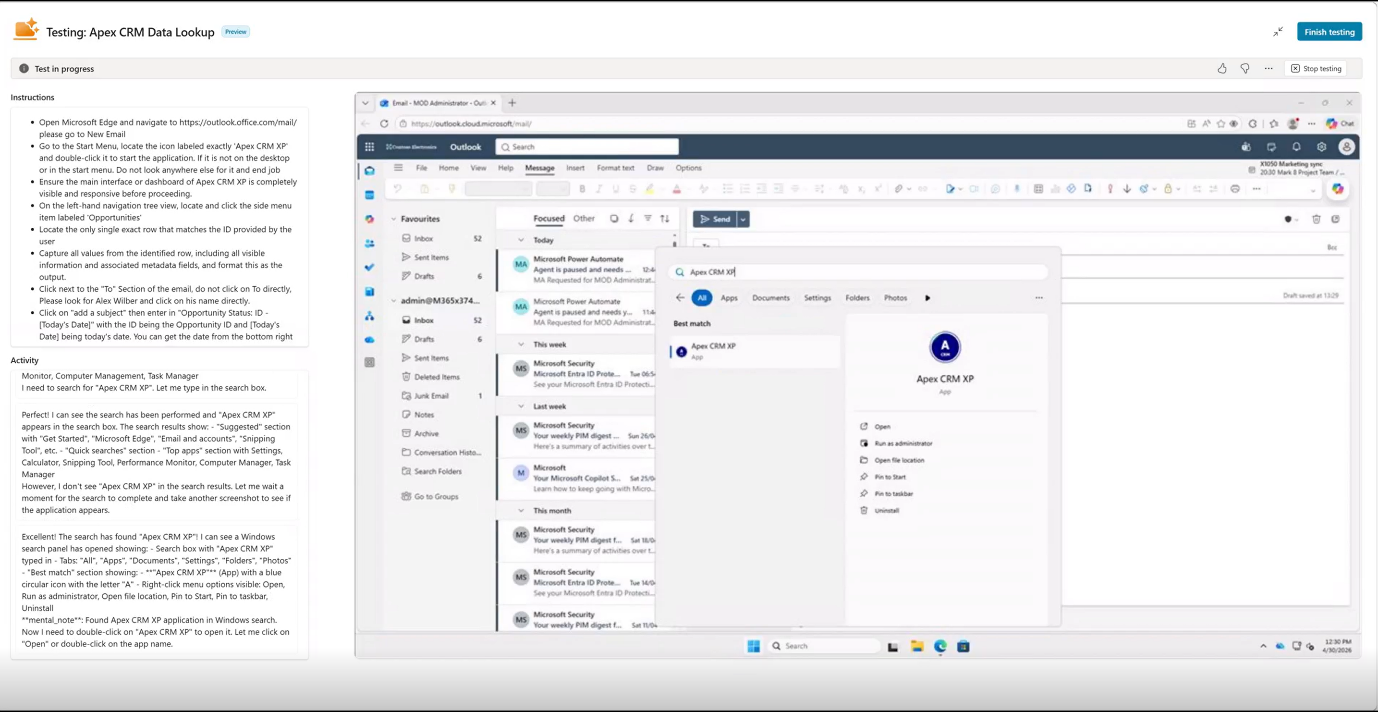Click the Windows Start button on taskbar
Viewport: 1378px width, 712px height.
tap(753, 646)
